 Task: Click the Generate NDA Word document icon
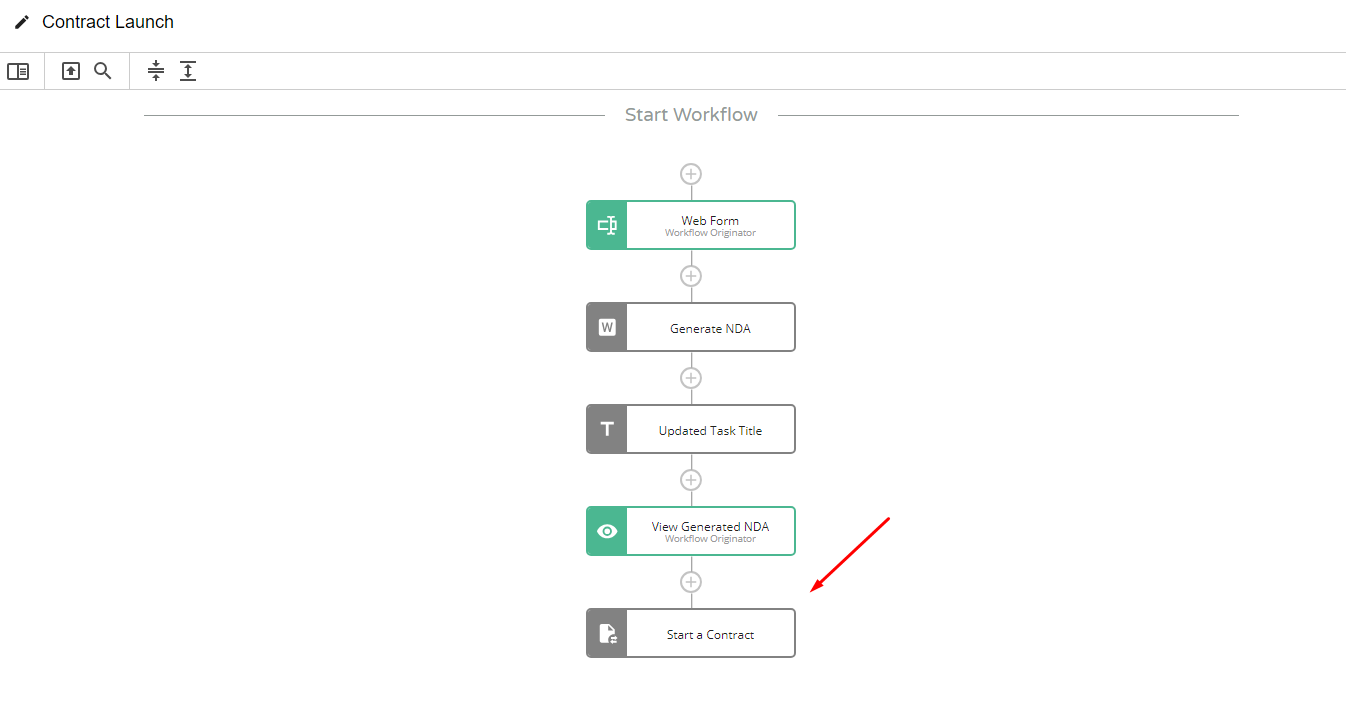coord(607,327)
